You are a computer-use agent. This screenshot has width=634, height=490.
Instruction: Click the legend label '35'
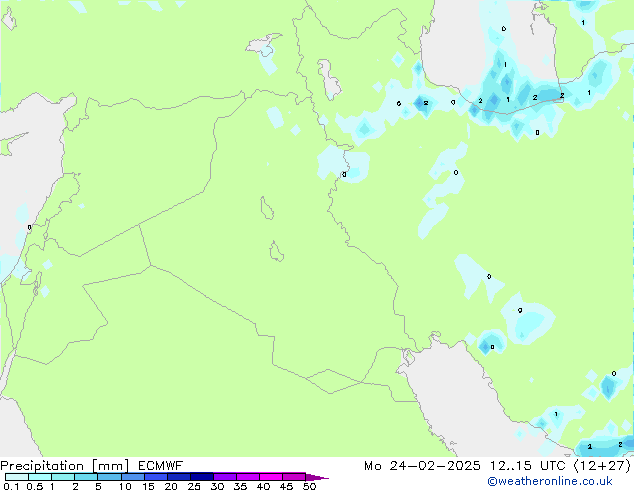click(240, 486)
